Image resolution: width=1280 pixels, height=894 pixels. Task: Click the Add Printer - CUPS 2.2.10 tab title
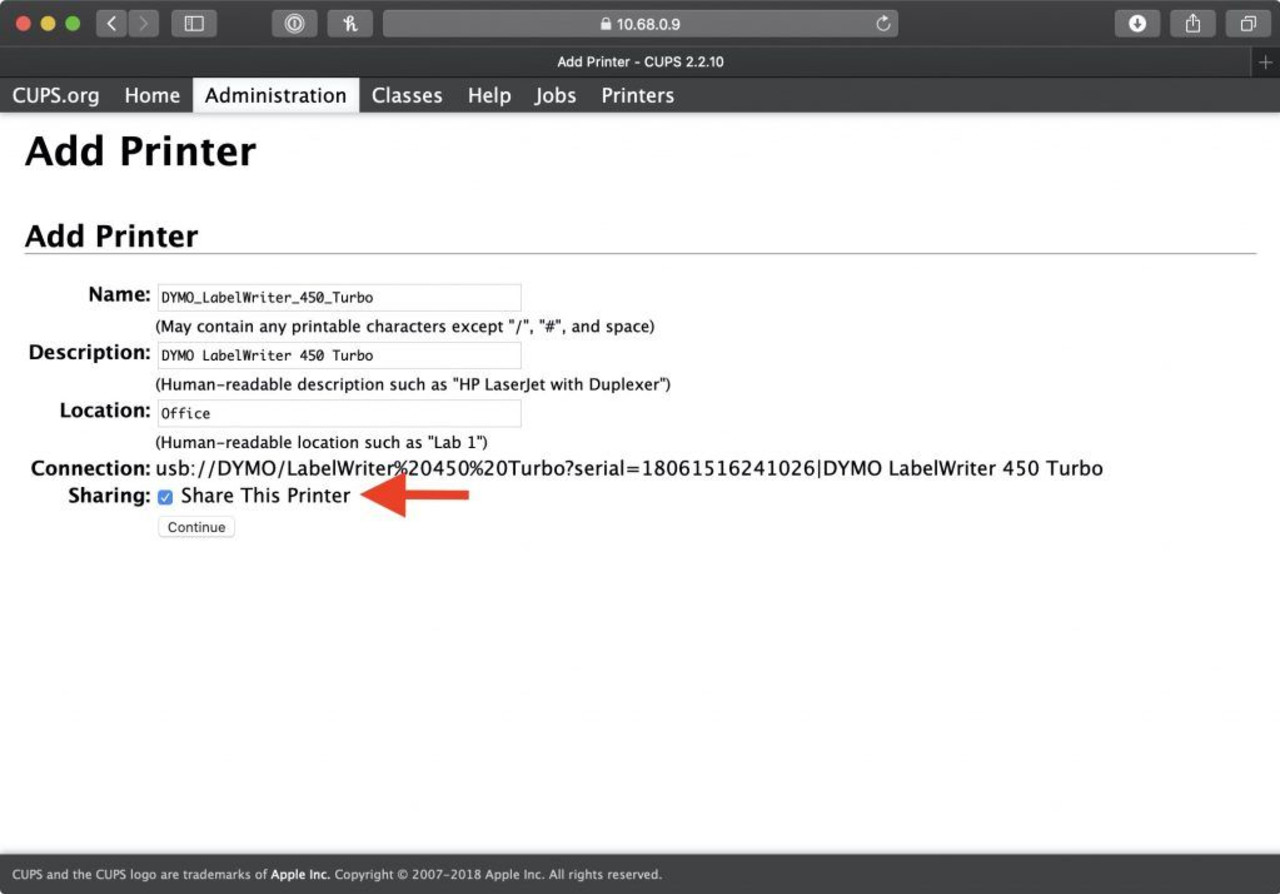[640, 62]
